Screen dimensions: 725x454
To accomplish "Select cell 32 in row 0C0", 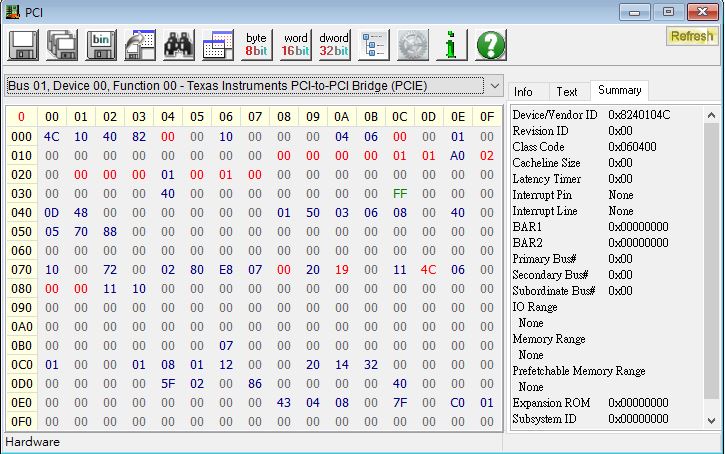I will [371, 365].
